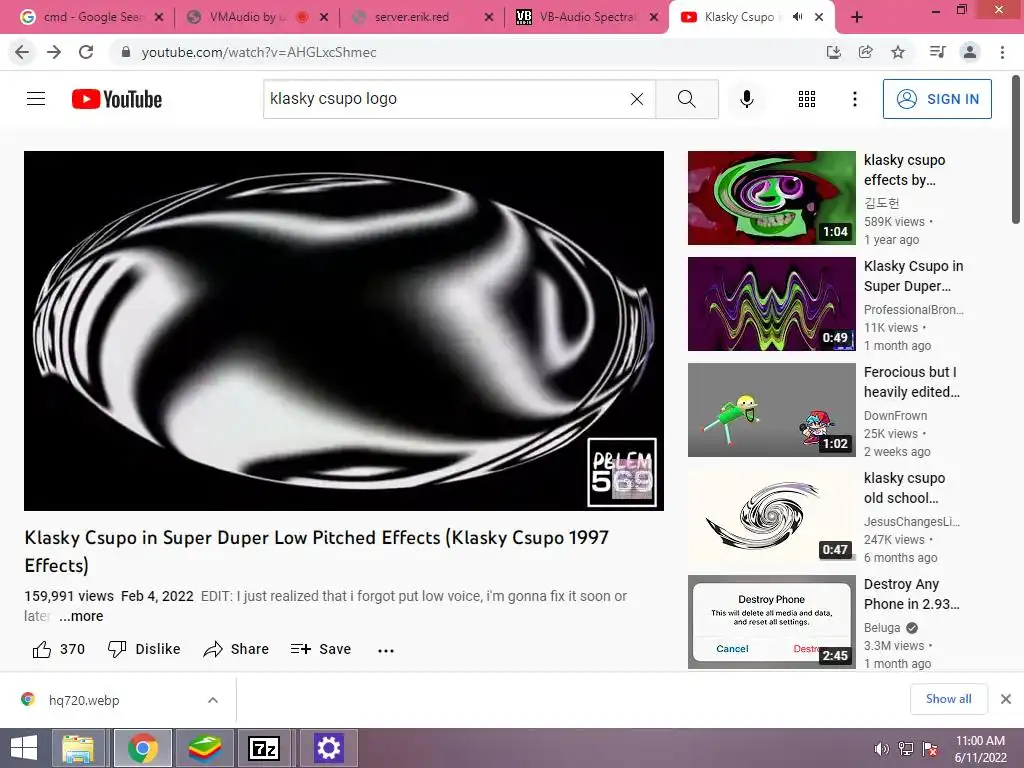Mute the tab via speaker icon on Klasky tab
The image size is (1024, 768).
[797, 17]
